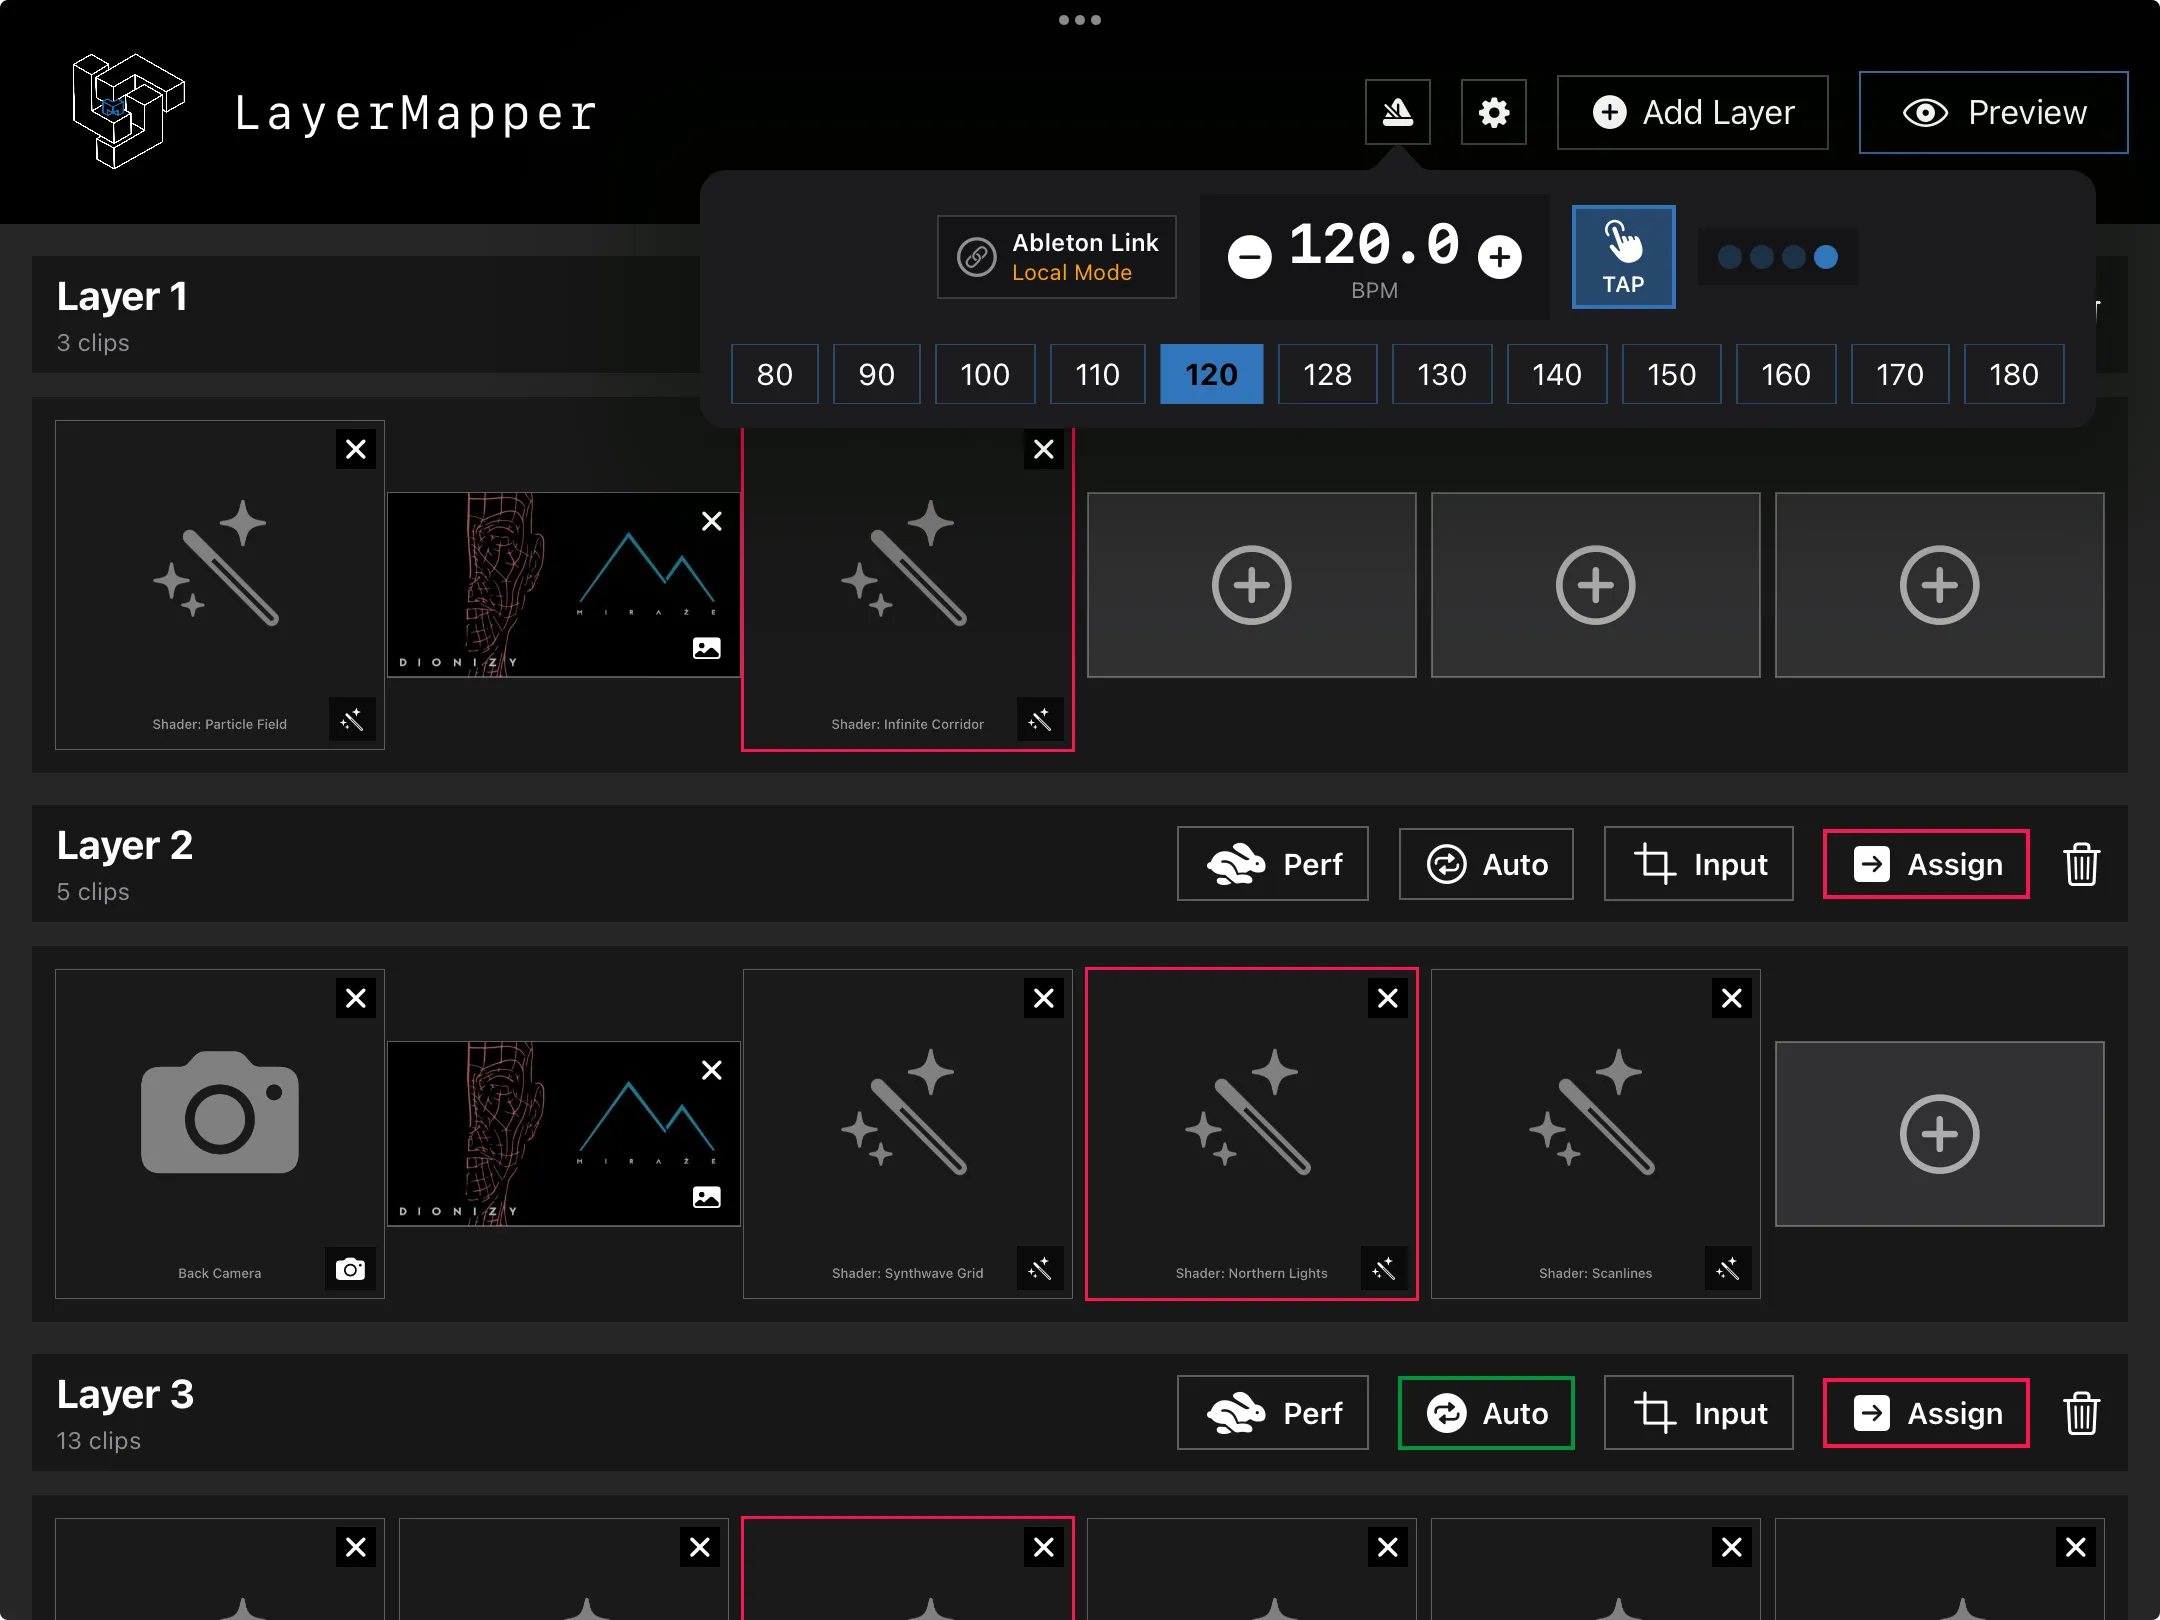Remove the Infinite Corridor shader clip

pos(1043,450)
